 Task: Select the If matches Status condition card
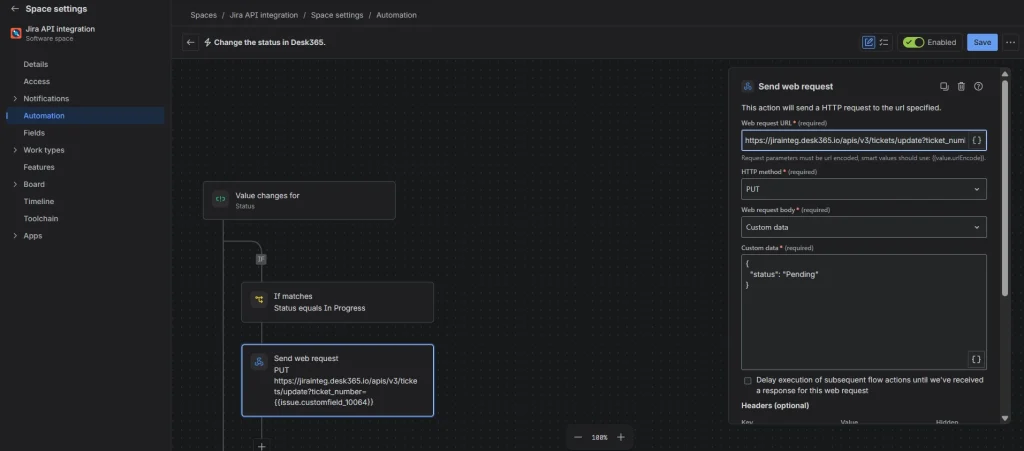click(x=337, y=302)
